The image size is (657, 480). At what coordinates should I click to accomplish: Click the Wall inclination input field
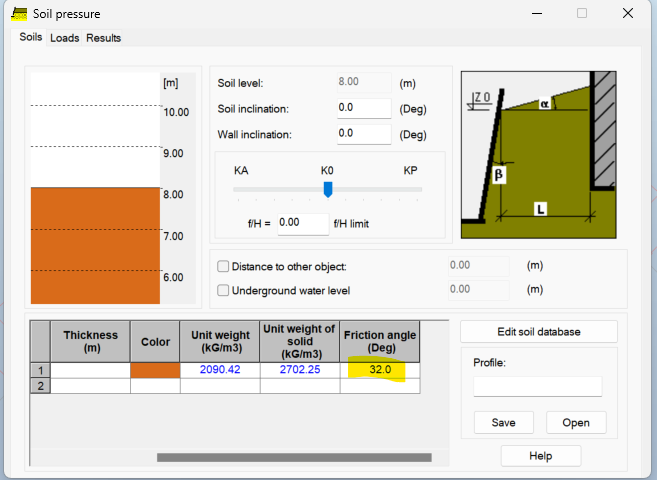click(364, 134)
